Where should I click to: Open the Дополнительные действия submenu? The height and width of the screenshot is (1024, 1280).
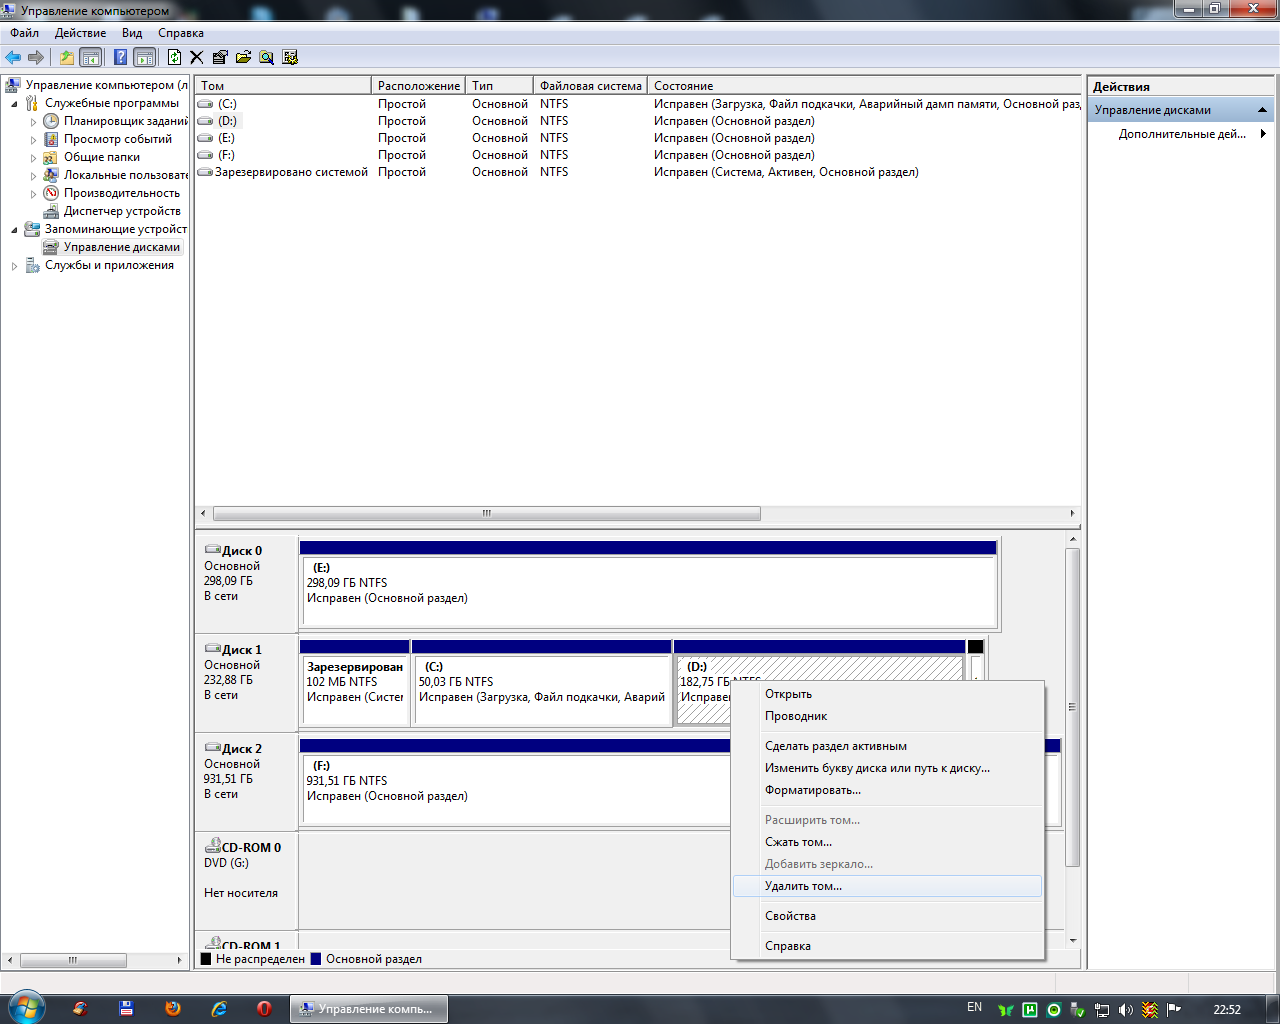pos(1182,134)
